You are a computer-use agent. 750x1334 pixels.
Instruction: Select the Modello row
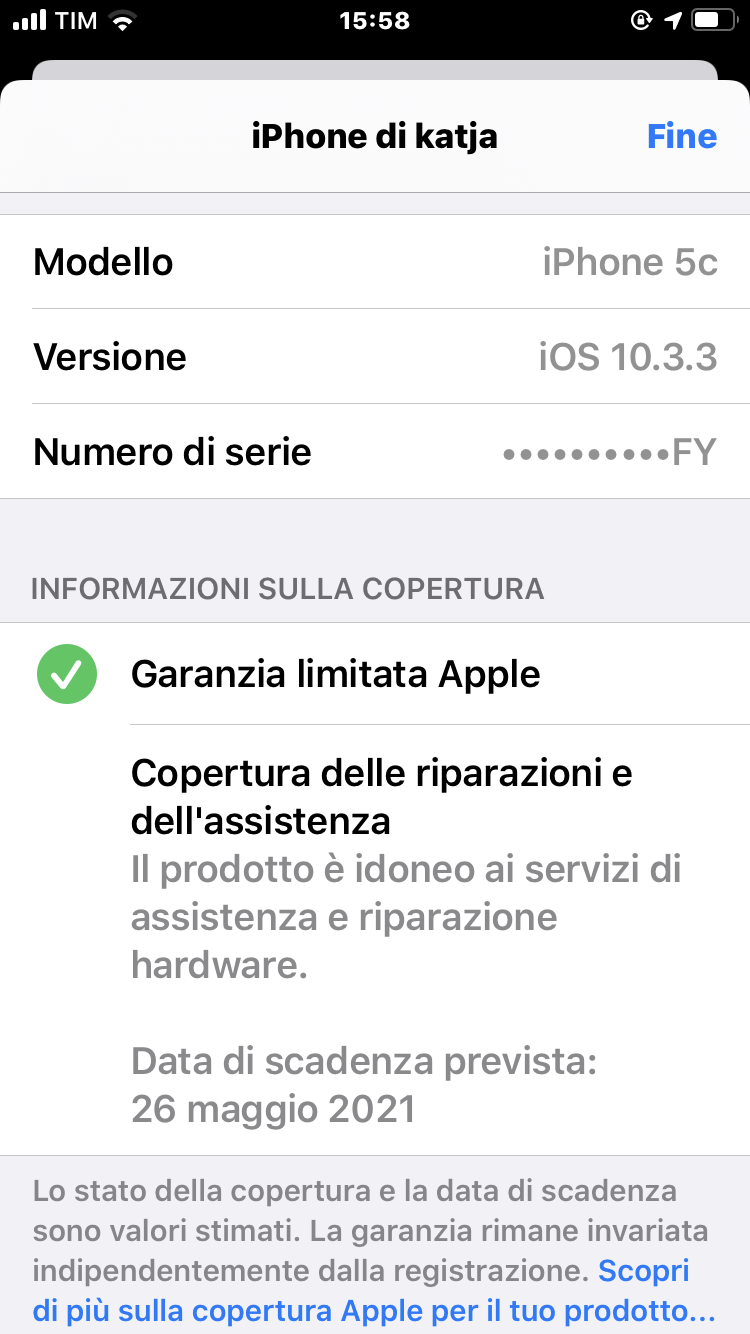click(x=375, y=262)
